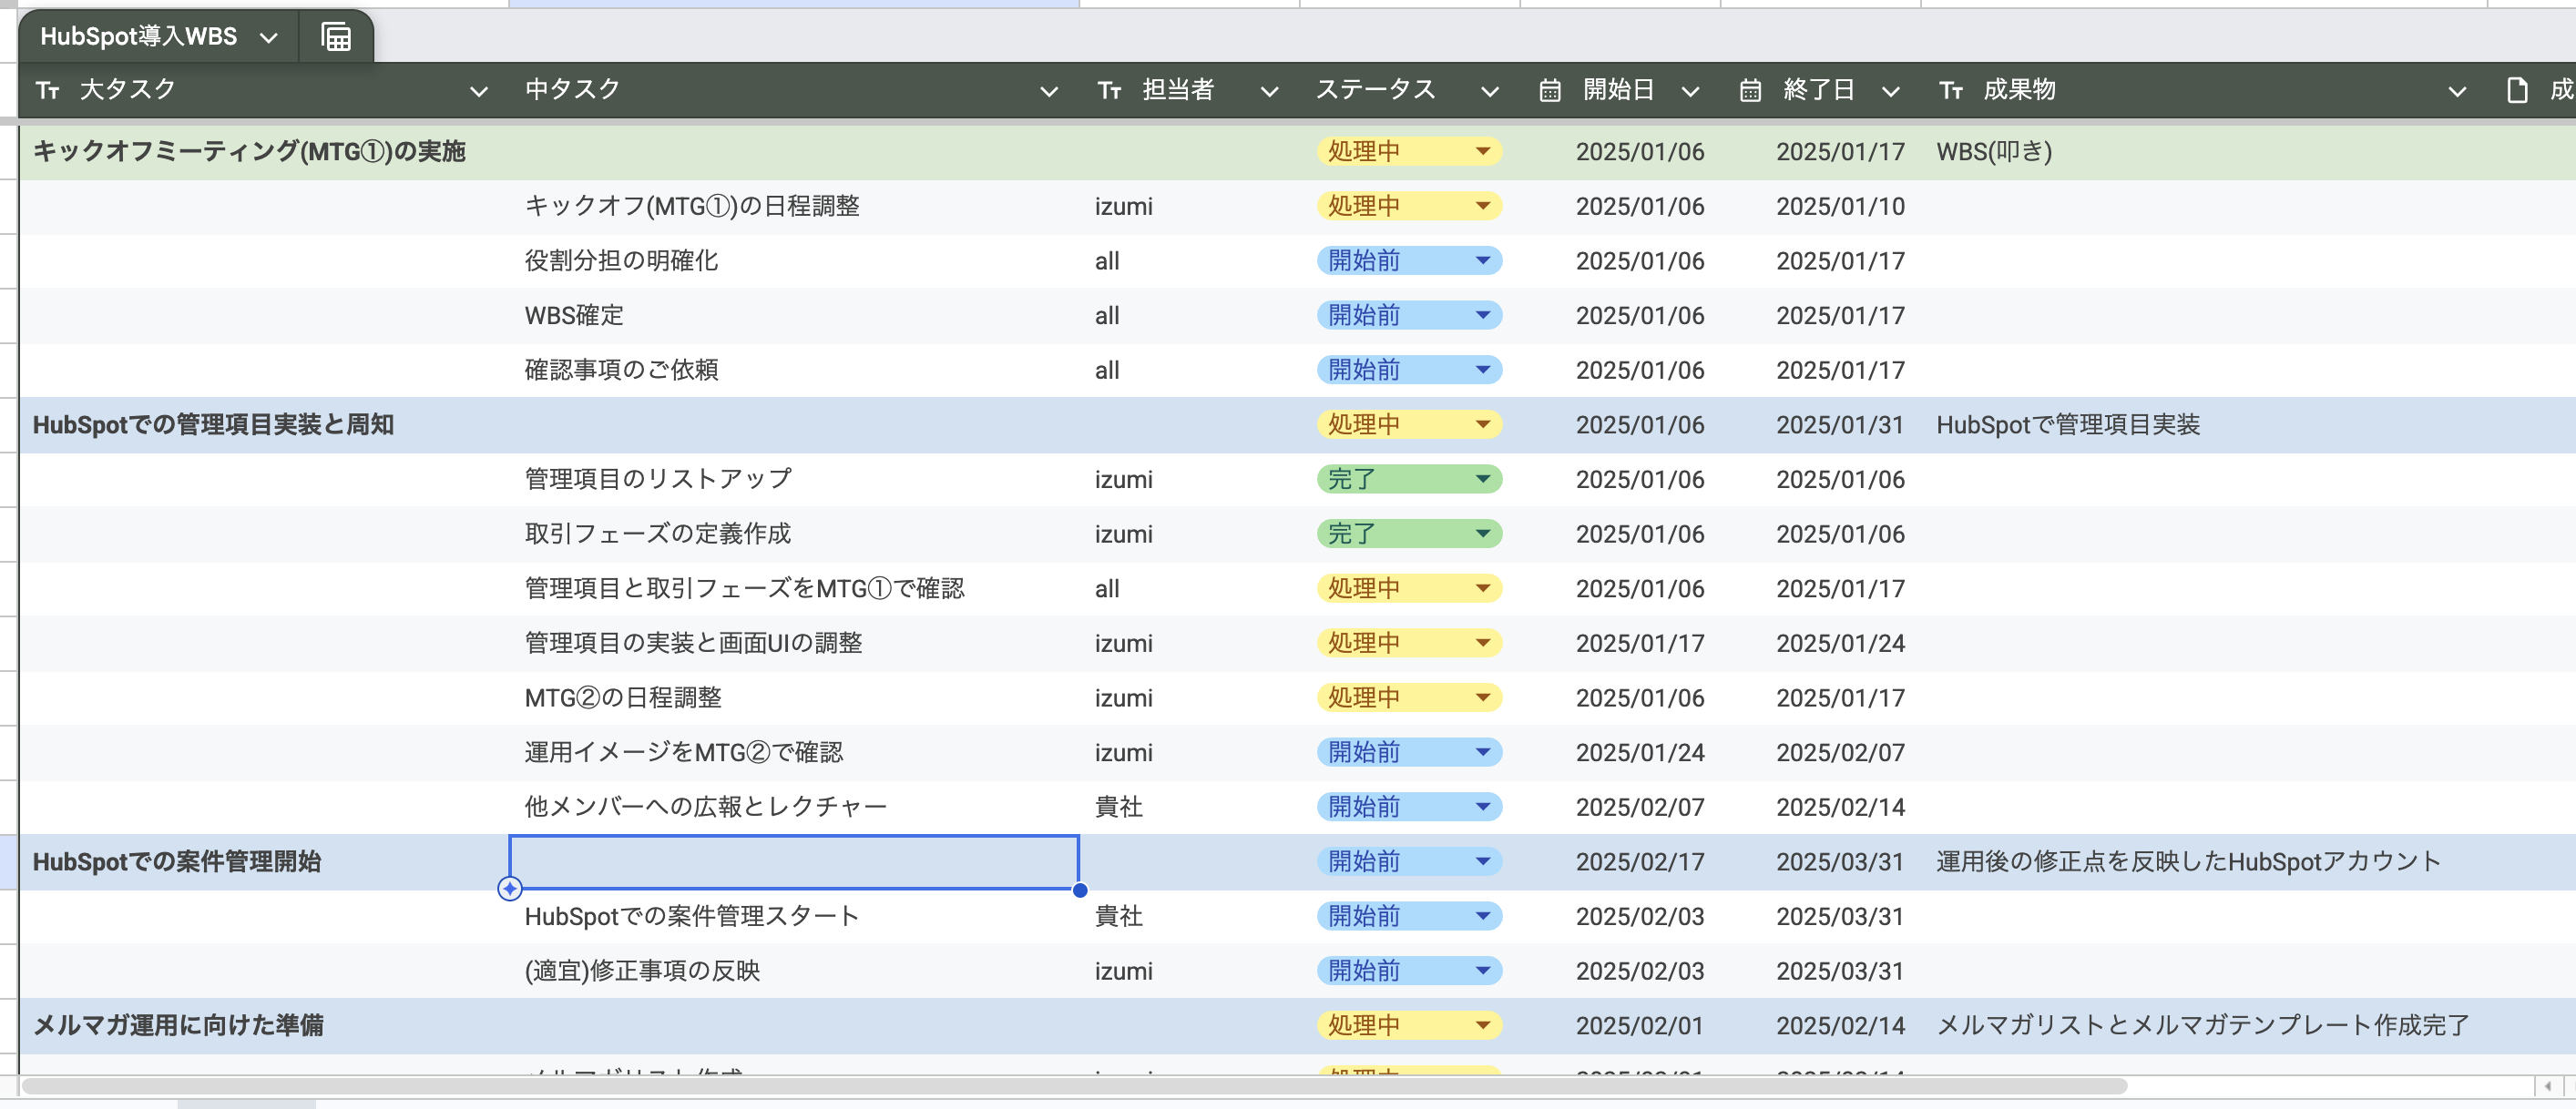Click 貴社 assignee in 他メンバーへの広報 row

pos(1119,807)
